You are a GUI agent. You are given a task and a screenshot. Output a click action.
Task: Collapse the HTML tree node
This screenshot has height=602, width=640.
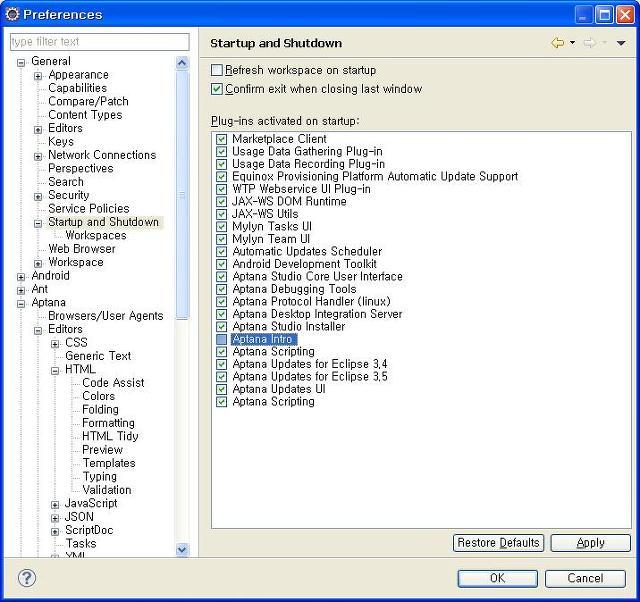[55, 371]
